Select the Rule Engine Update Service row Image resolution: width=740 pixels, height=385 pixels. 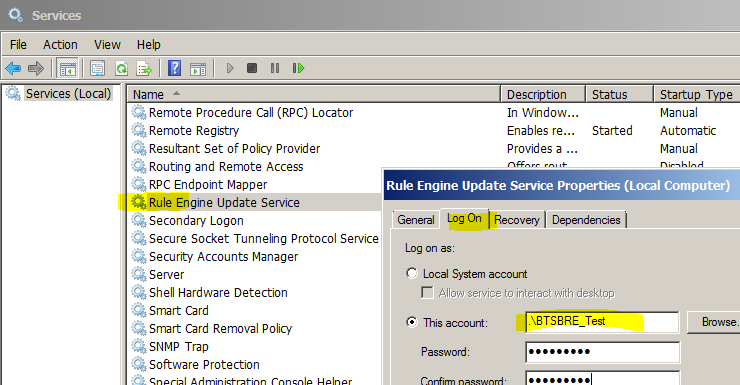click(x=224, y=202)
